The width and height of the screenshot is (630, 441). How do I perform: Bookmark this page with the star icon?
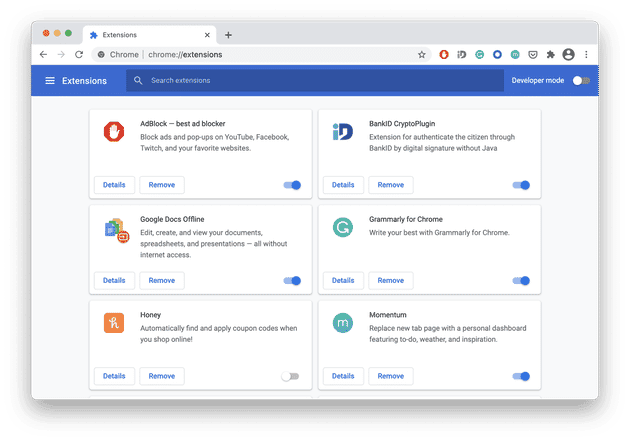click(x=421, y=55)
